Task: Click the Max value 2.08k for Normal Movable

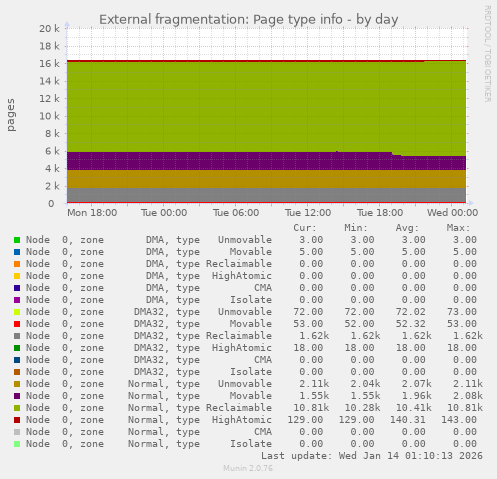Action: click(468, 396)
